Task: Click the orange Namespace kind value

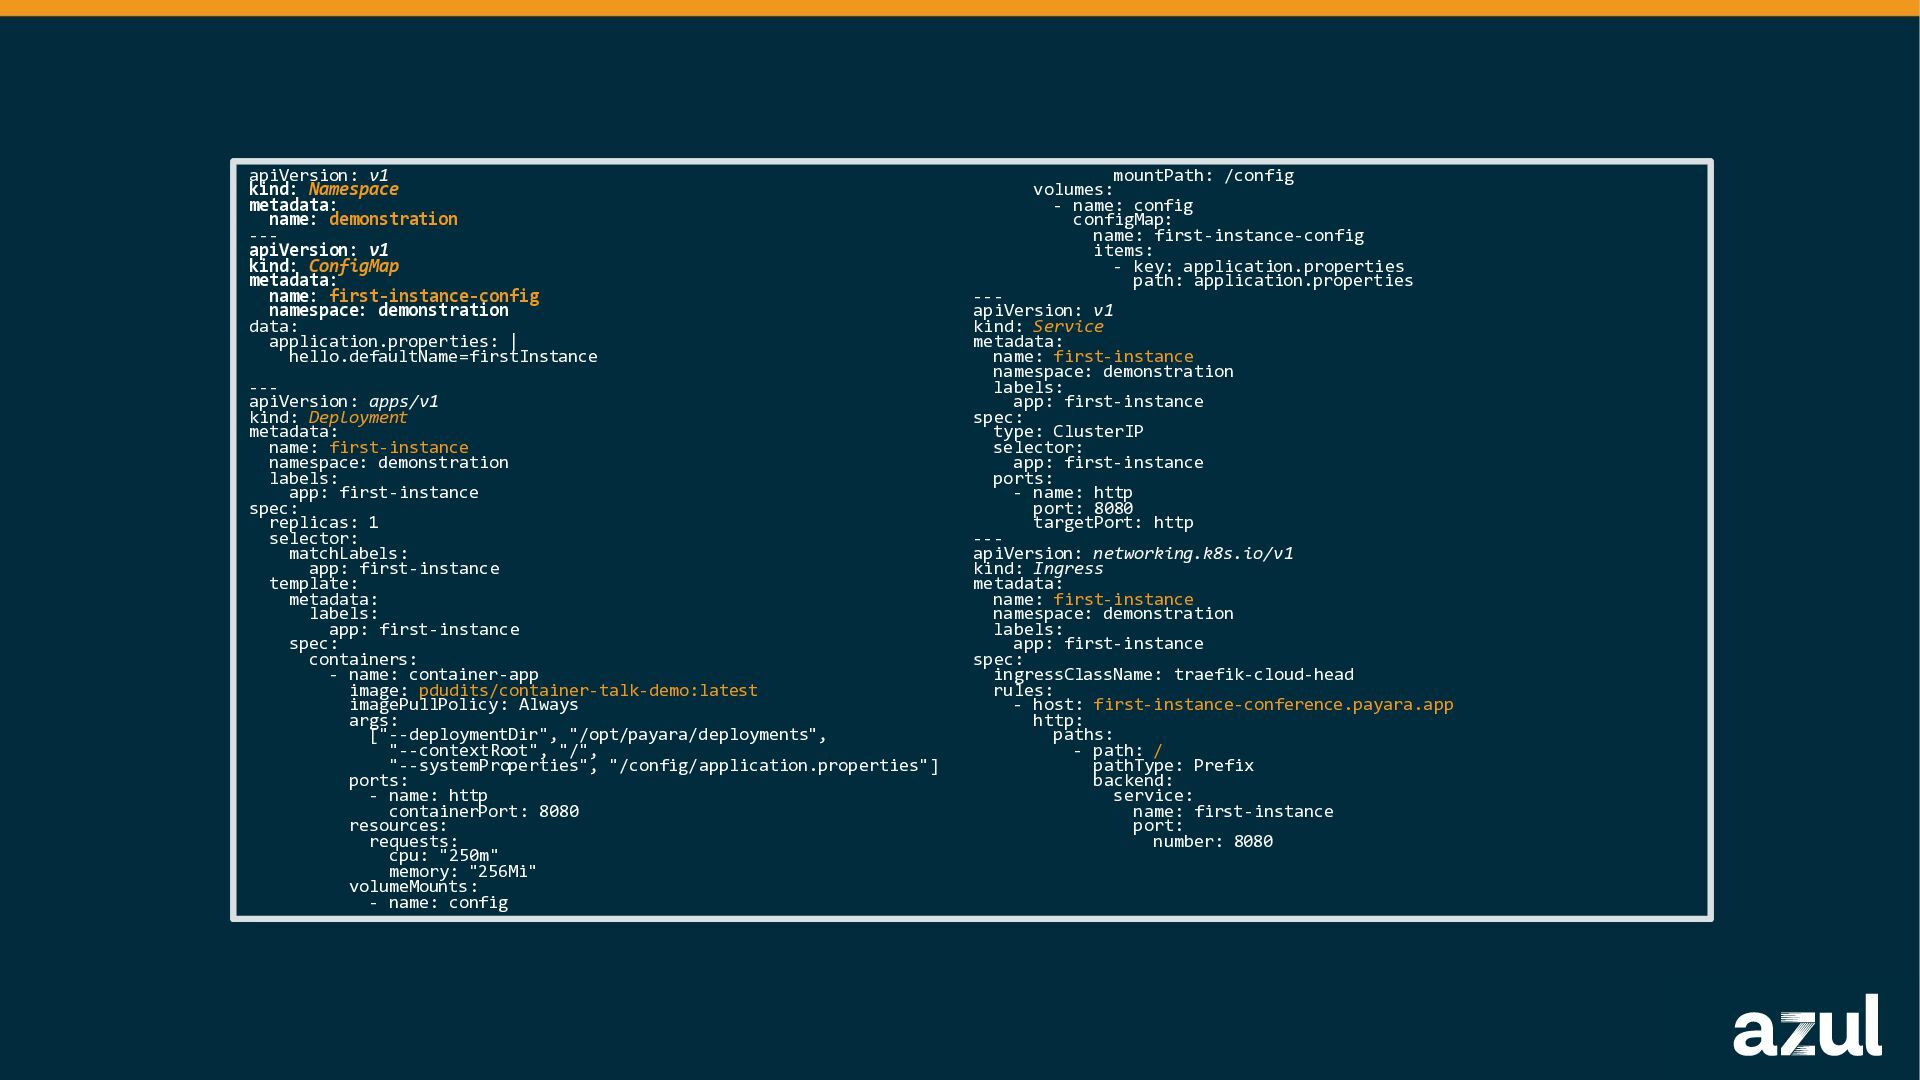Action: tap(353, 189)
